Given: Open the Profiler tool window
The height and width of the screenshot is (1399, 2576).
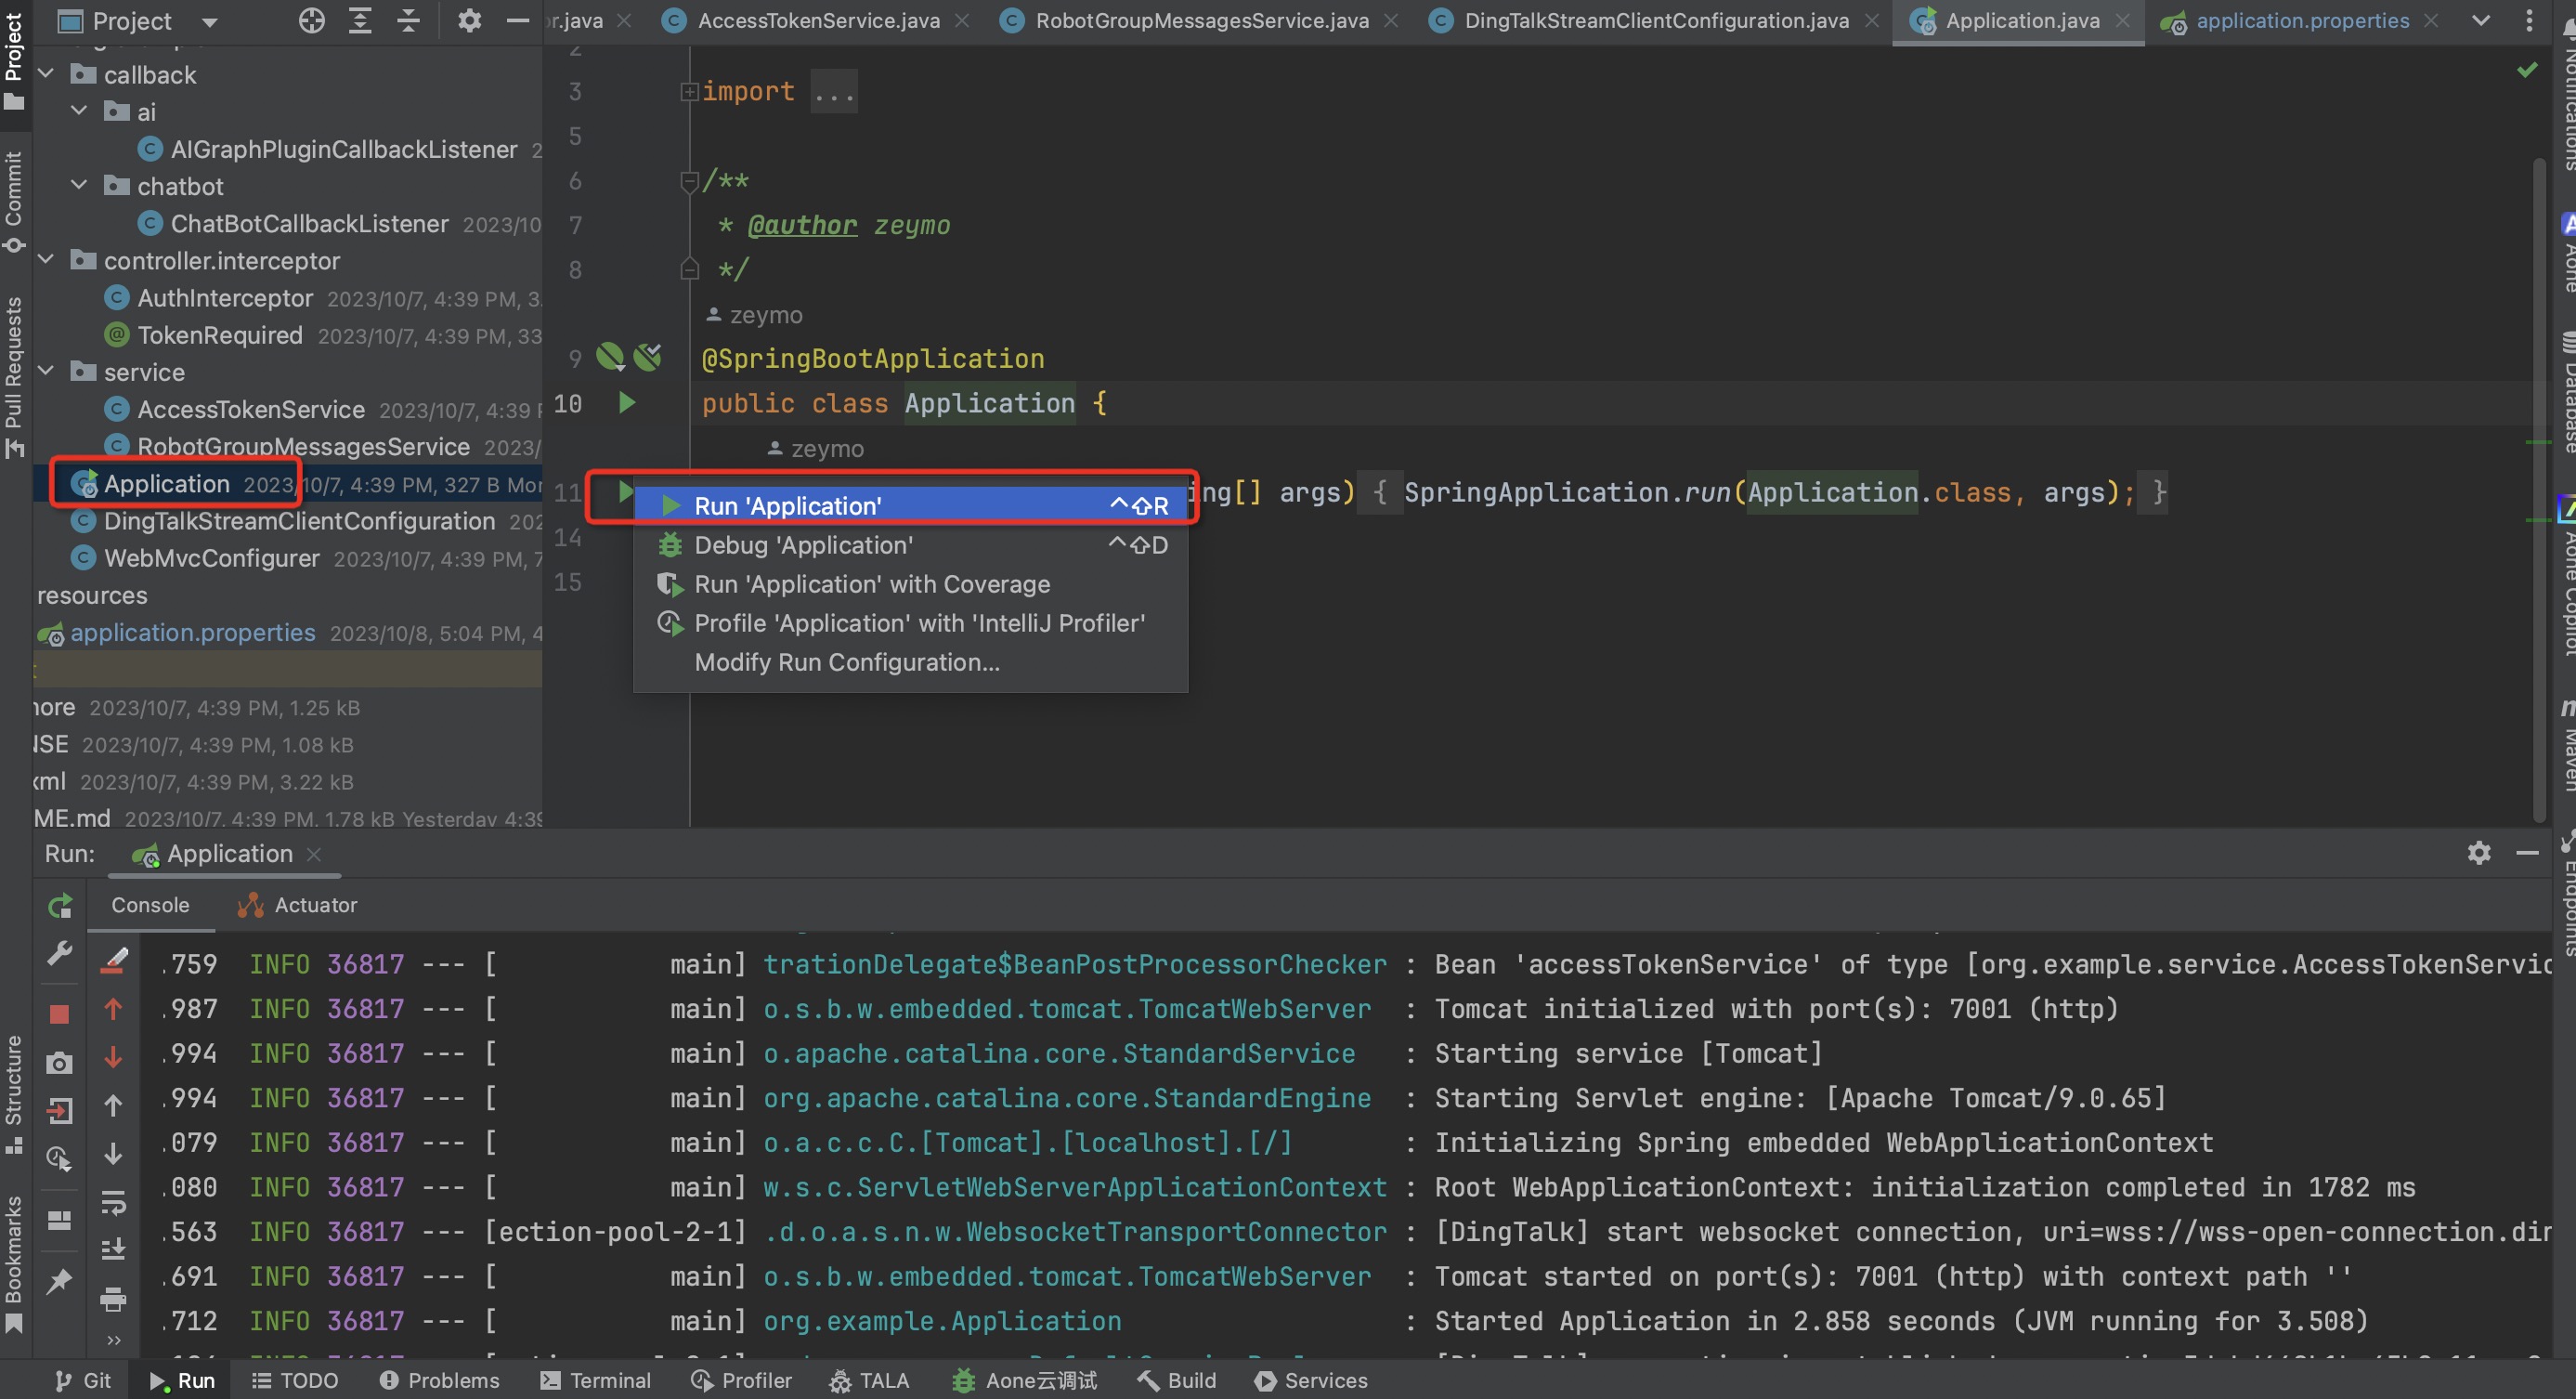Looking at the screenshot, I should 741,1380.
